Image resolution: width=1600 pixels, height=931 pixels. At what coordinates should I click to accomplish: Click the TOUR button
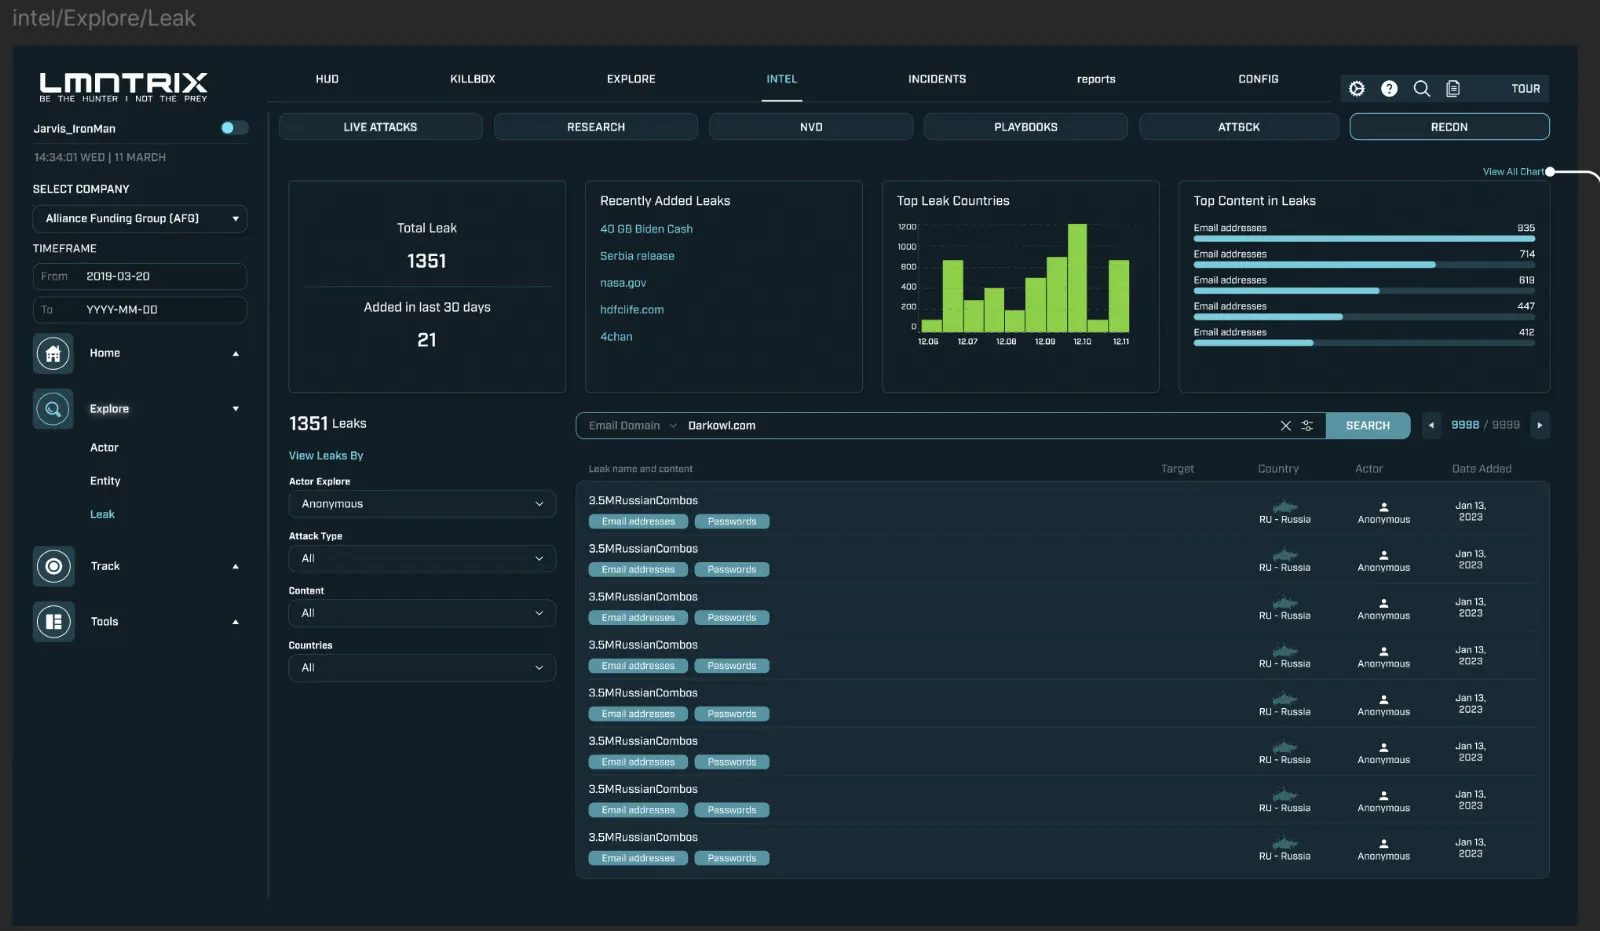pyautogui.click(x=1525, y=89)
